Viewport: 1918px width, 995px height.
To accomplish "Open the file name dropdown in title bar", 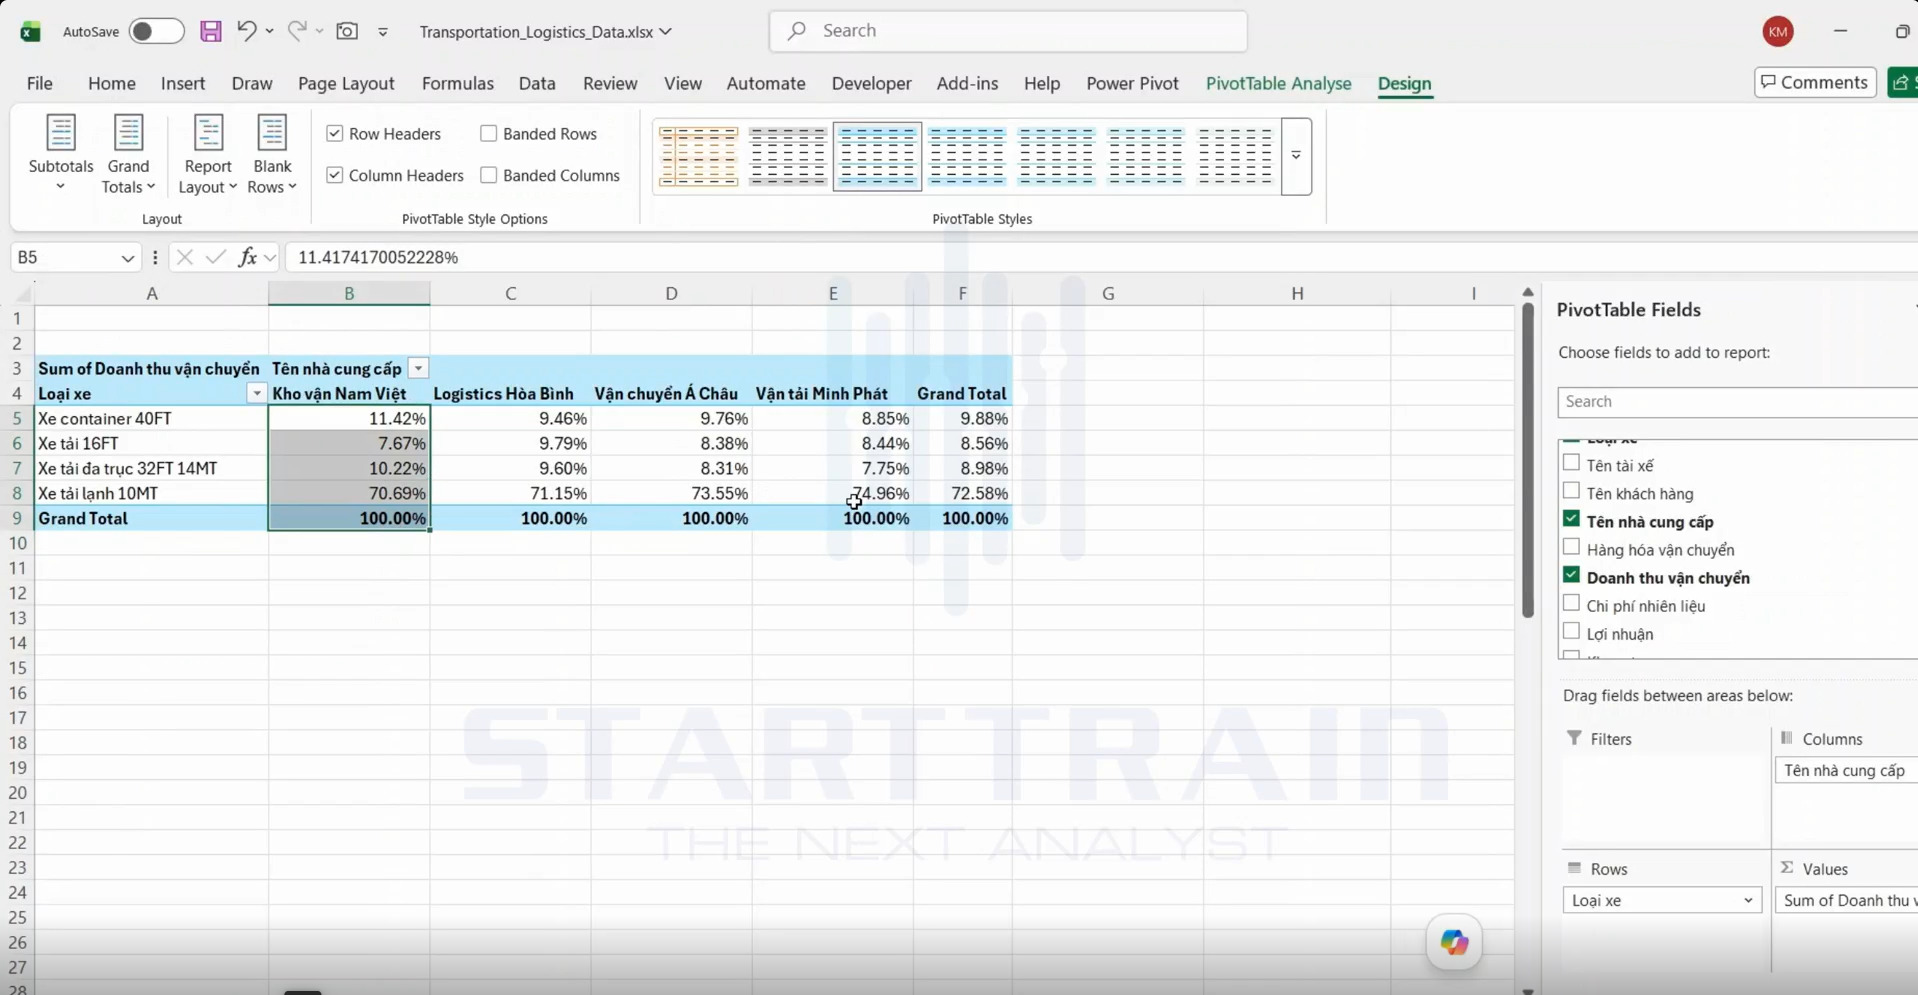I will click(x=666, y=31).
